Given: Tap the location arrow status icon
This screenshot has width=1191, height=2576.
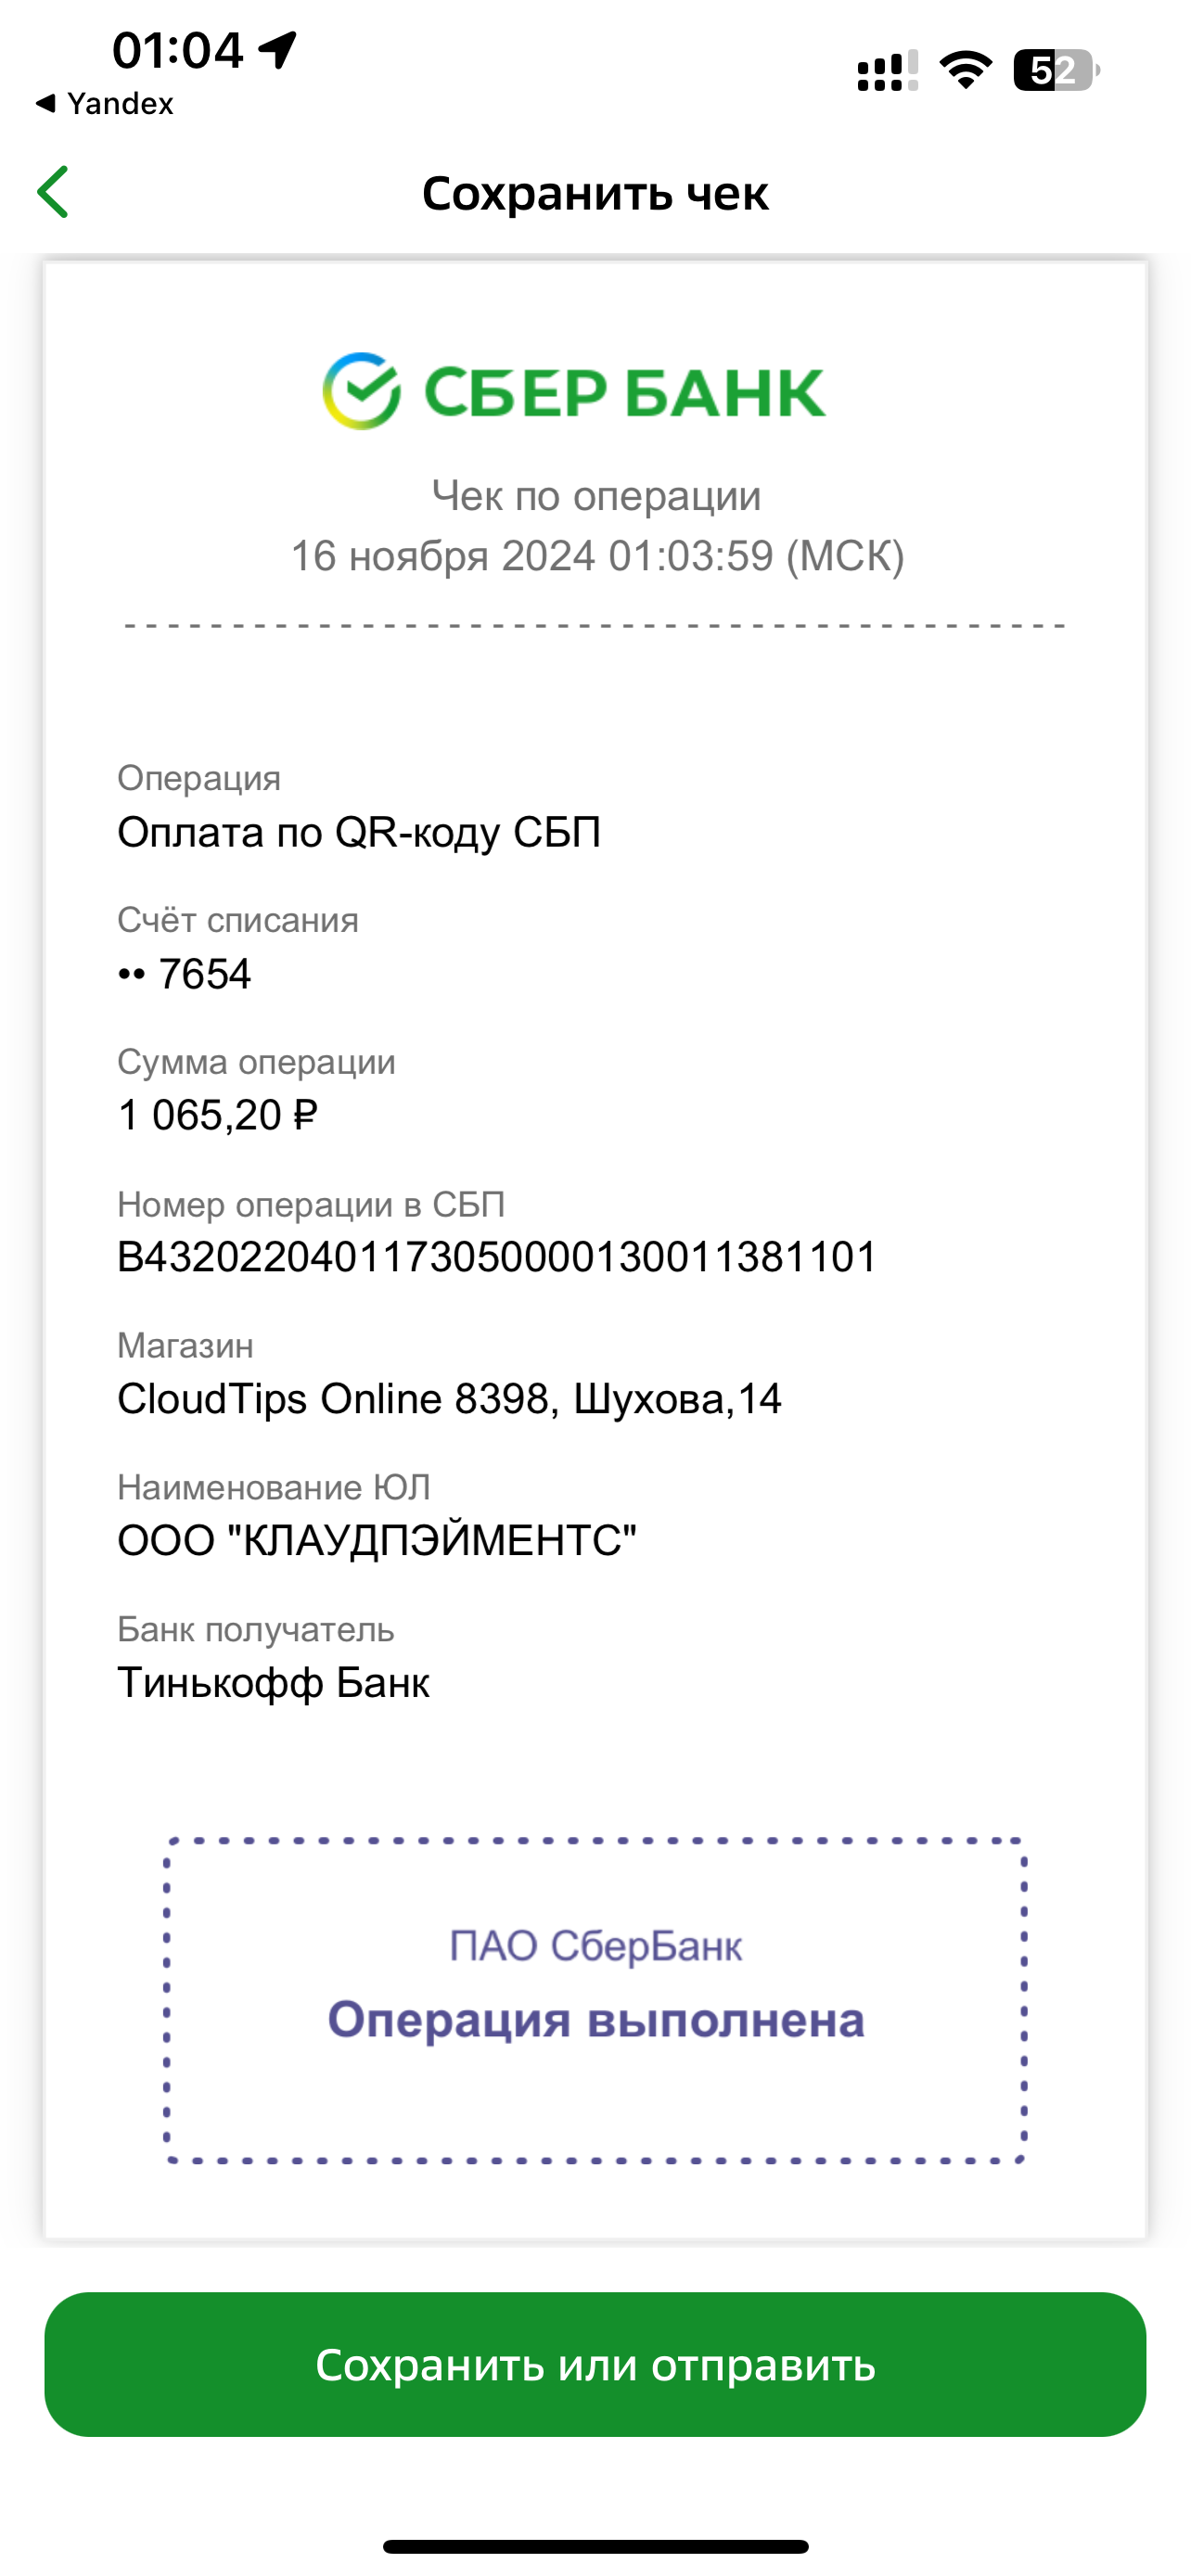Looking at the screenshot, I should [278, 49].
